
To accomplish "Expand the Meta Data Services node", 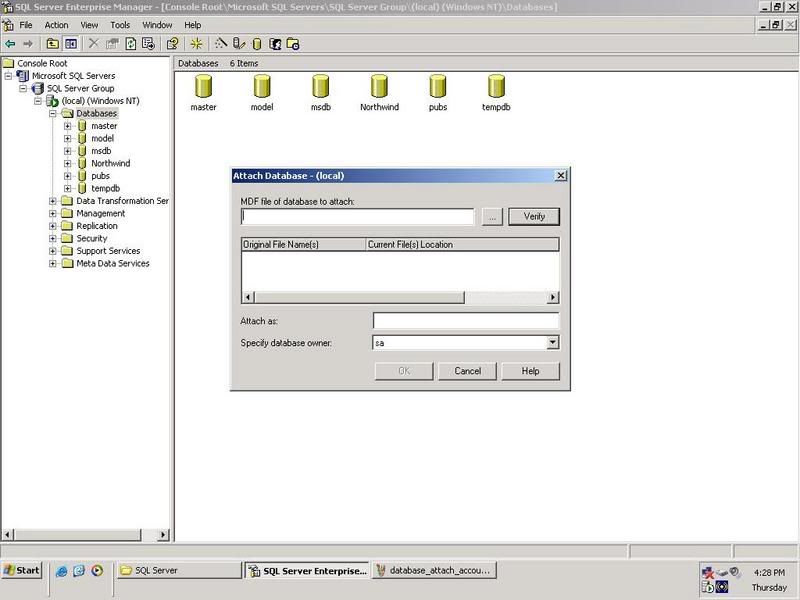I will click(x=53, y=264).
